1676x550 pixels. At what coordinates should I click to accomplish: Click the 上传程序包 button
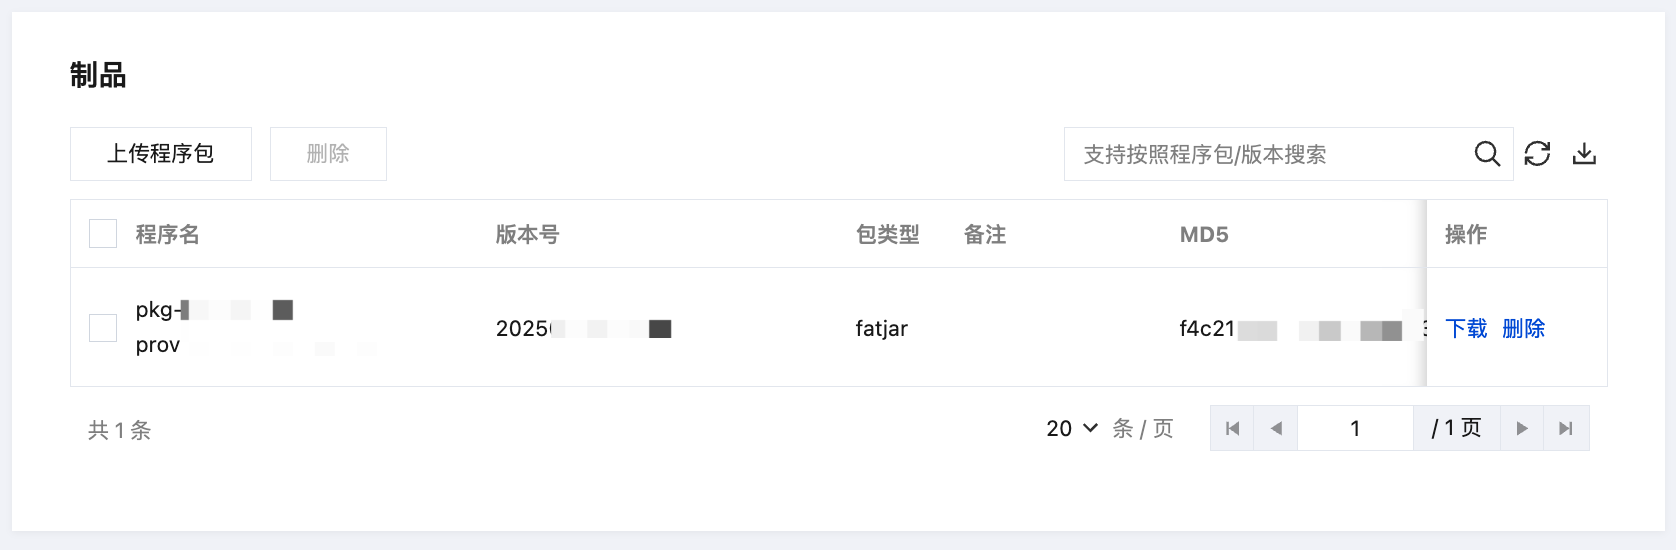161,154
